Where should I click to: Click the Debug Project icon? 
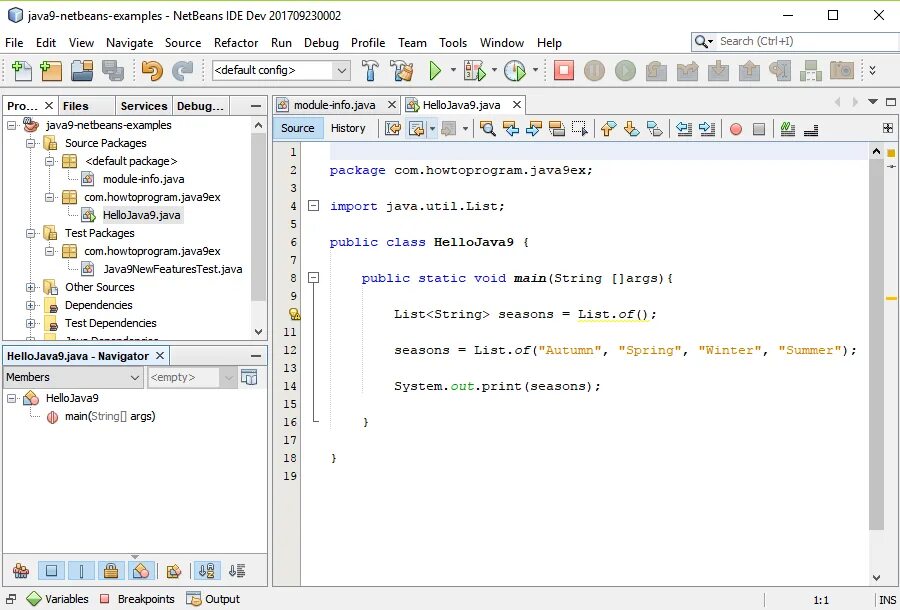475,71
